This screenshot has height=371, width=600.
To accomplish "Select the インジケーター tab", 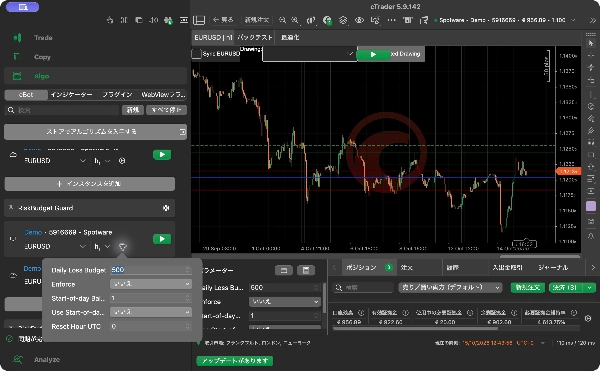I will click(72, 94).
